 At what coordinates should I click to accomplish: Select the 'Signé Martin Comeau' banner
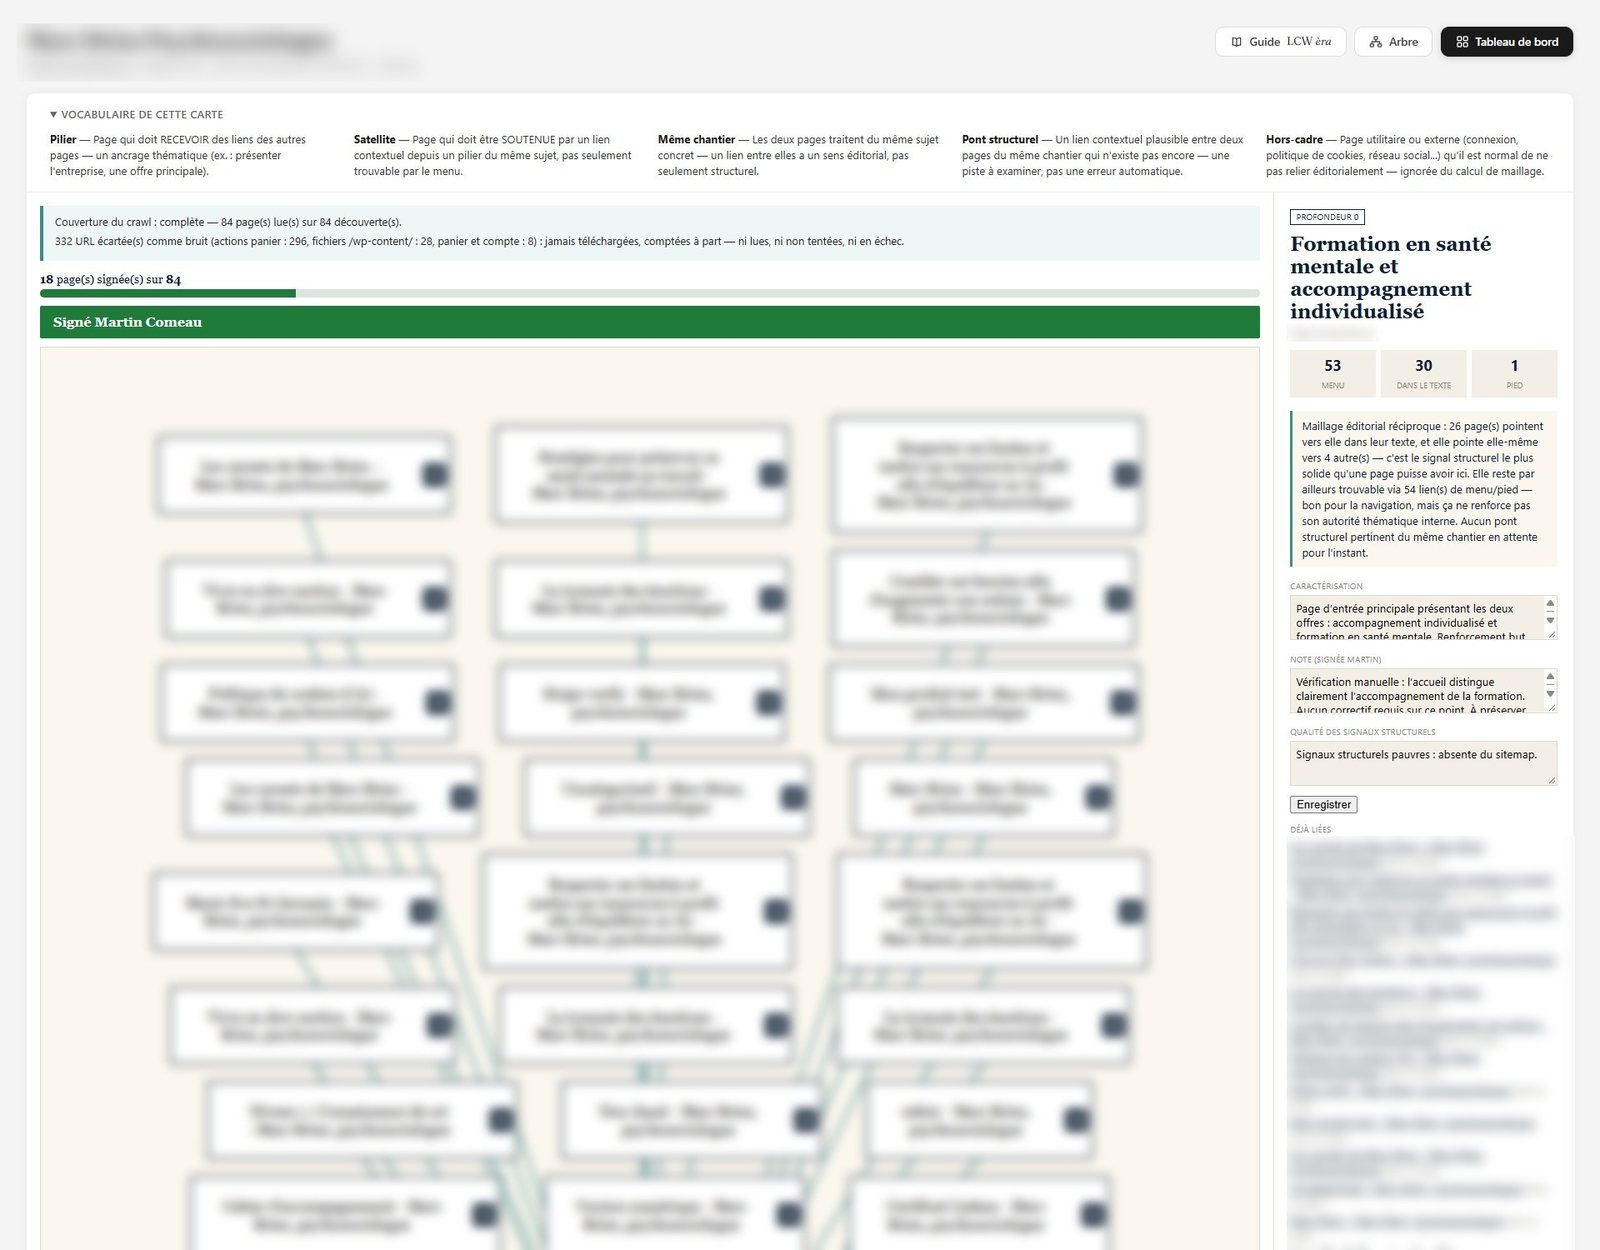(650, 322)
